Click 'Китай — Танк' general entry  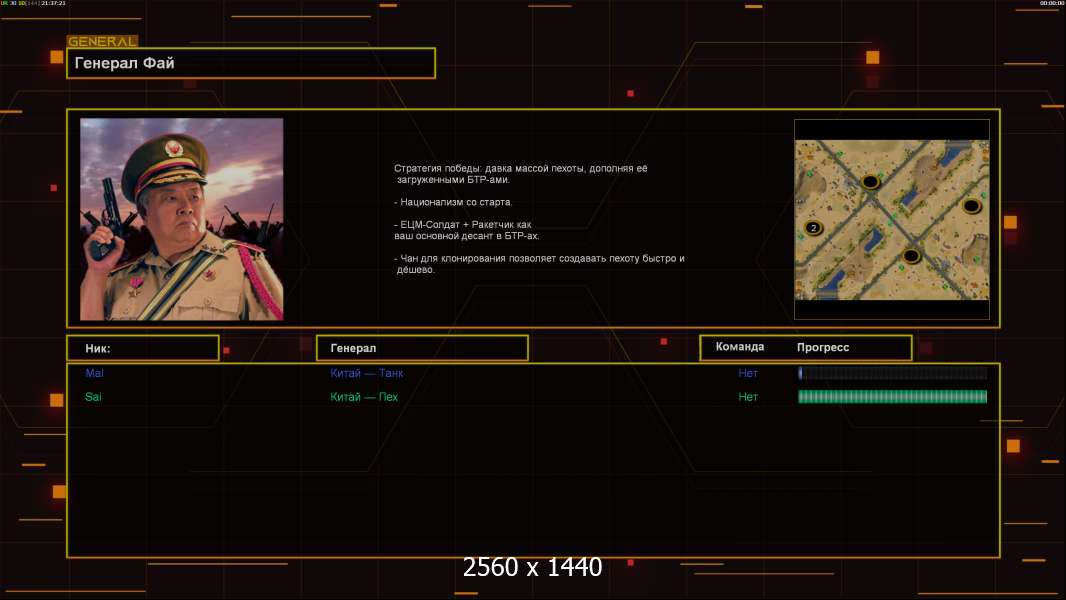click(x=366, y=373)
